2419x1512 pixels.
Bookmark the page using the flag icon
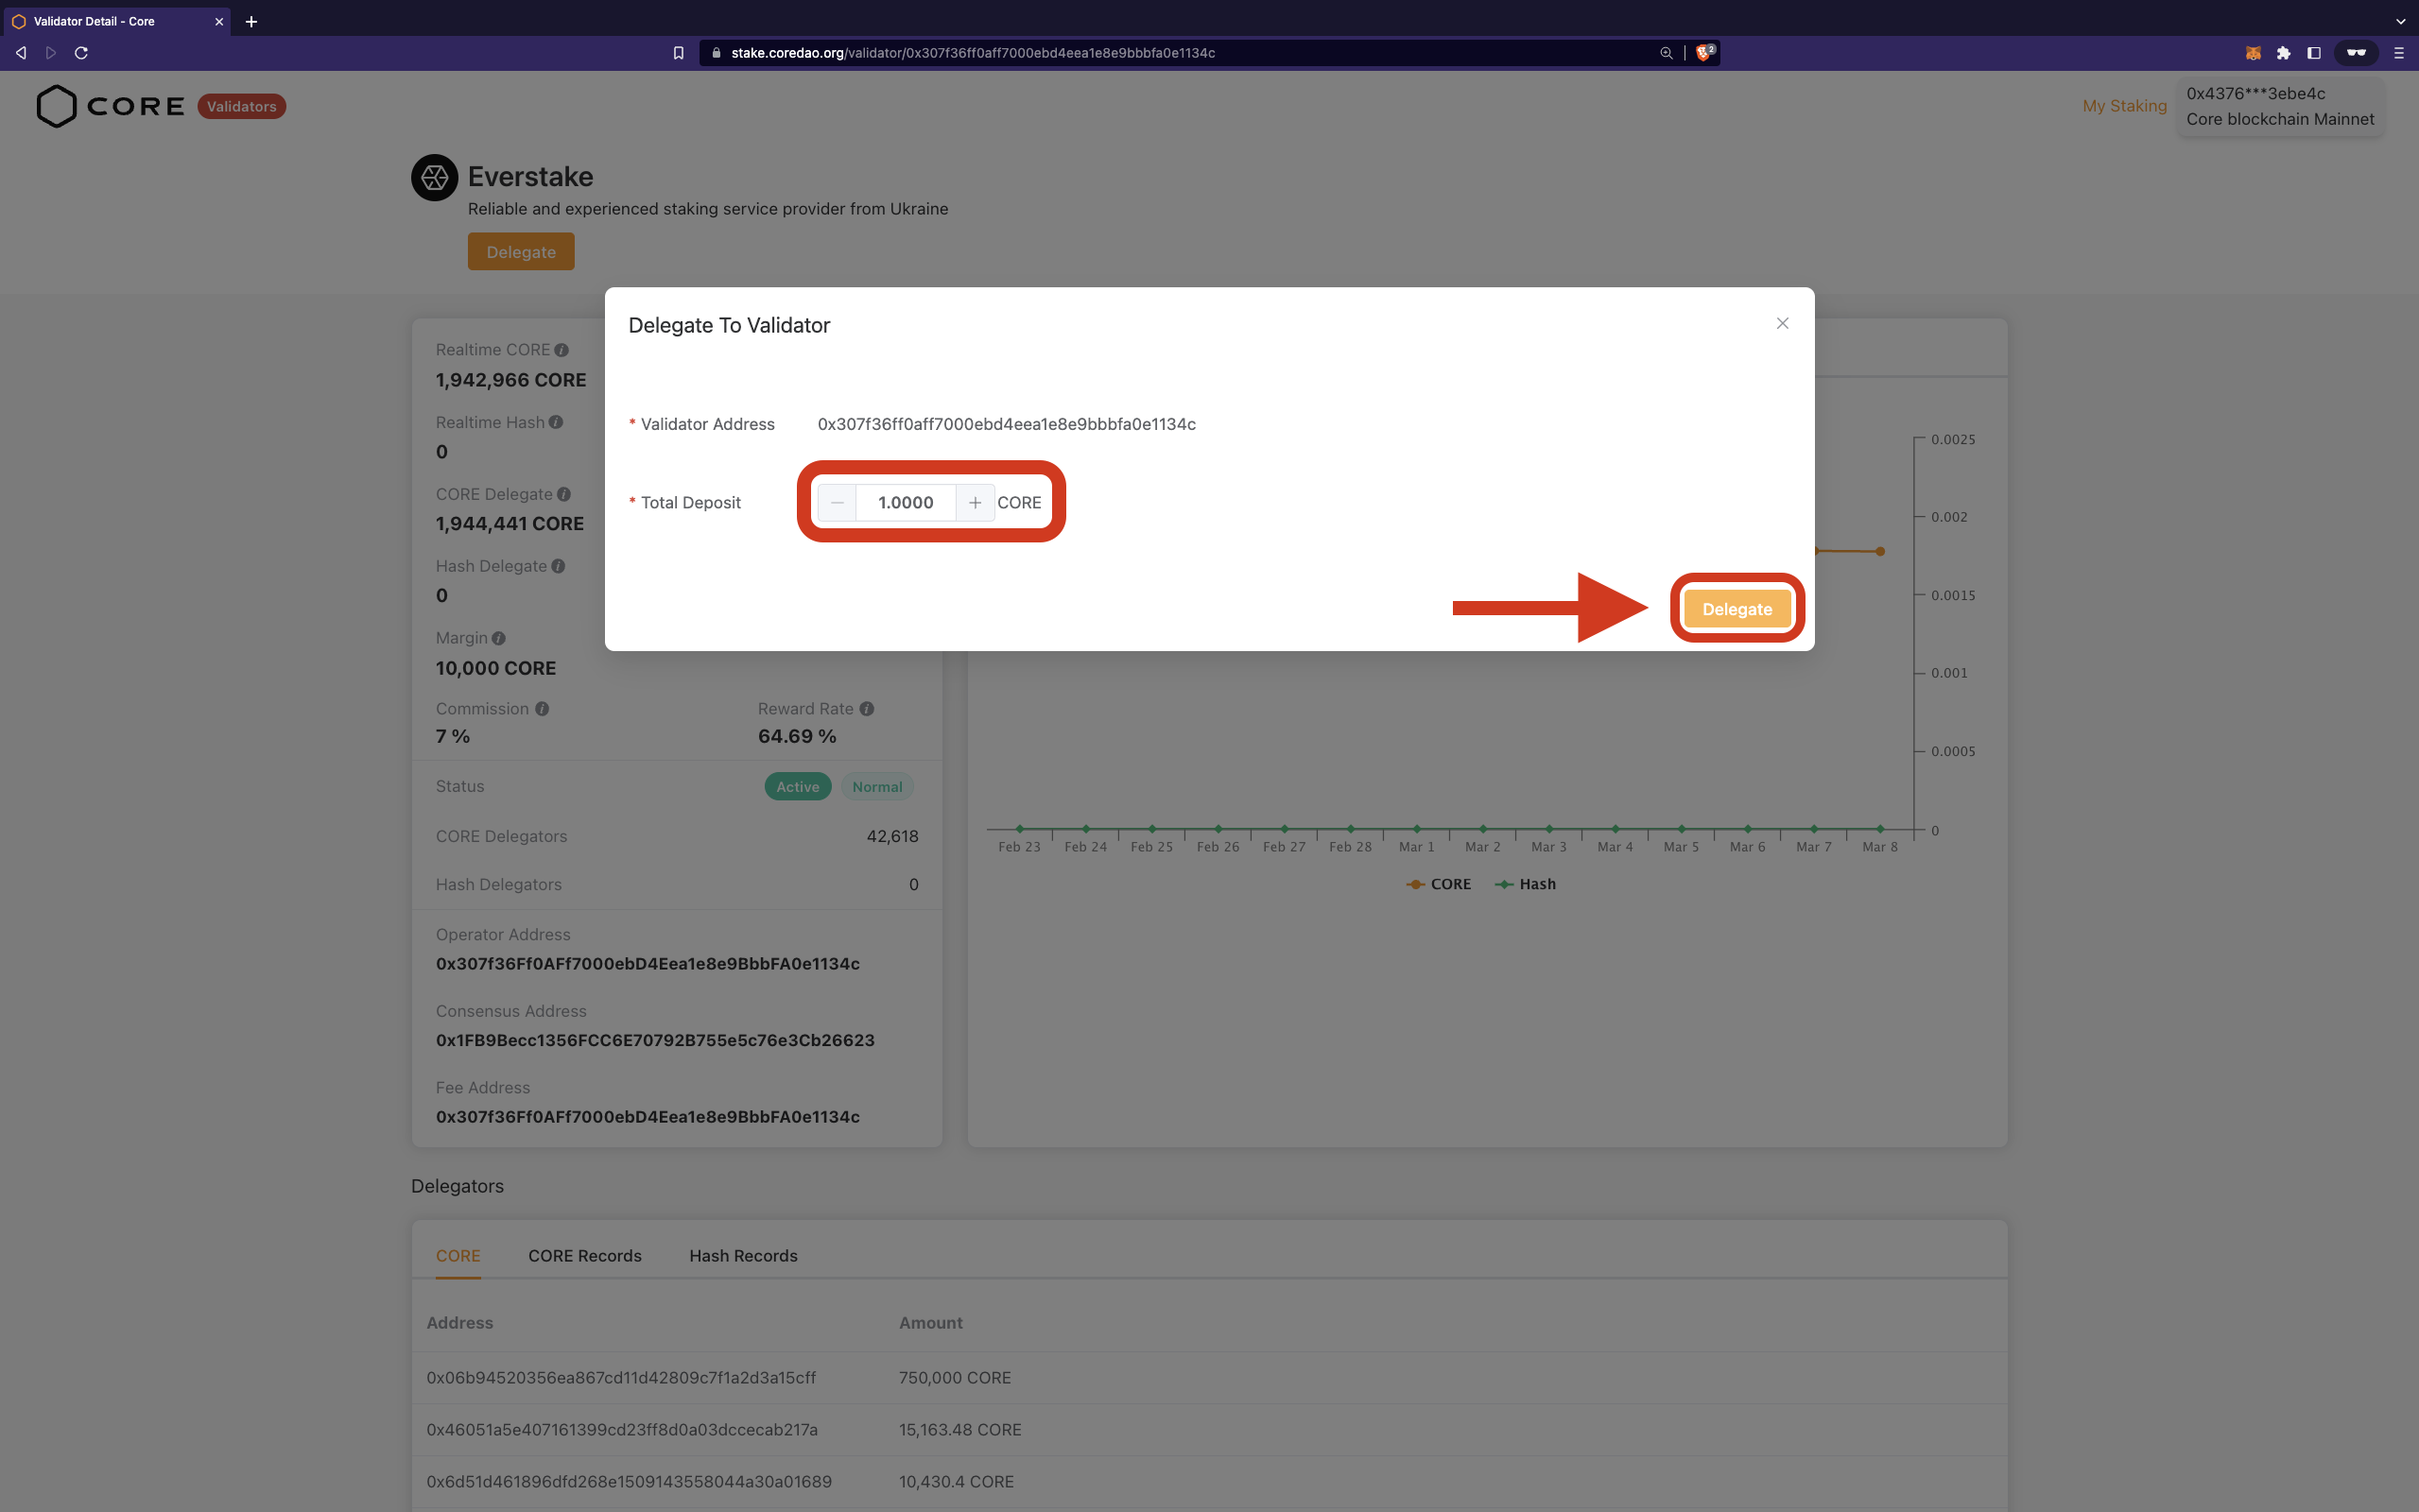coord(678,53)
